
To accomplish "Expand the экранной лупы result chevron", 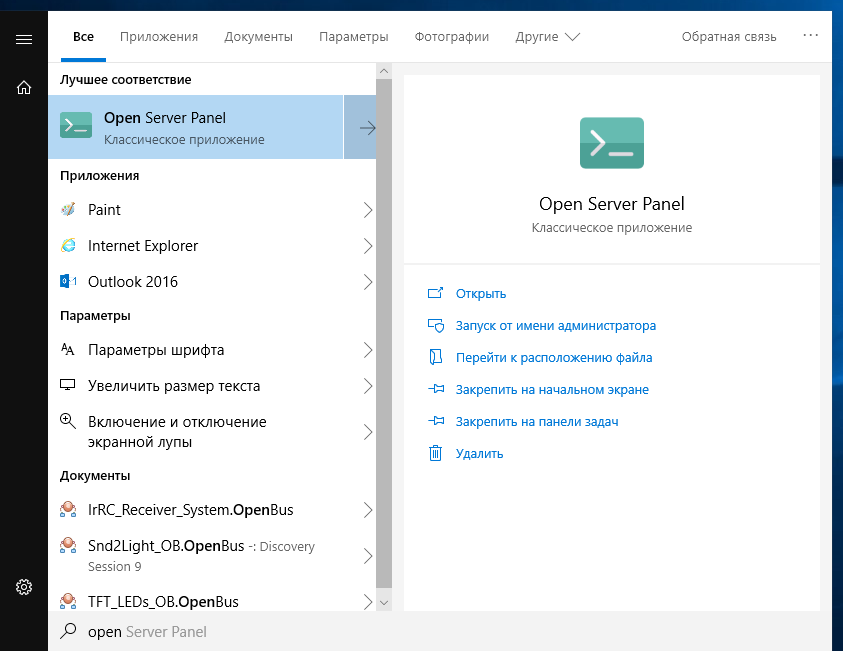I will (x=368, y=432).
